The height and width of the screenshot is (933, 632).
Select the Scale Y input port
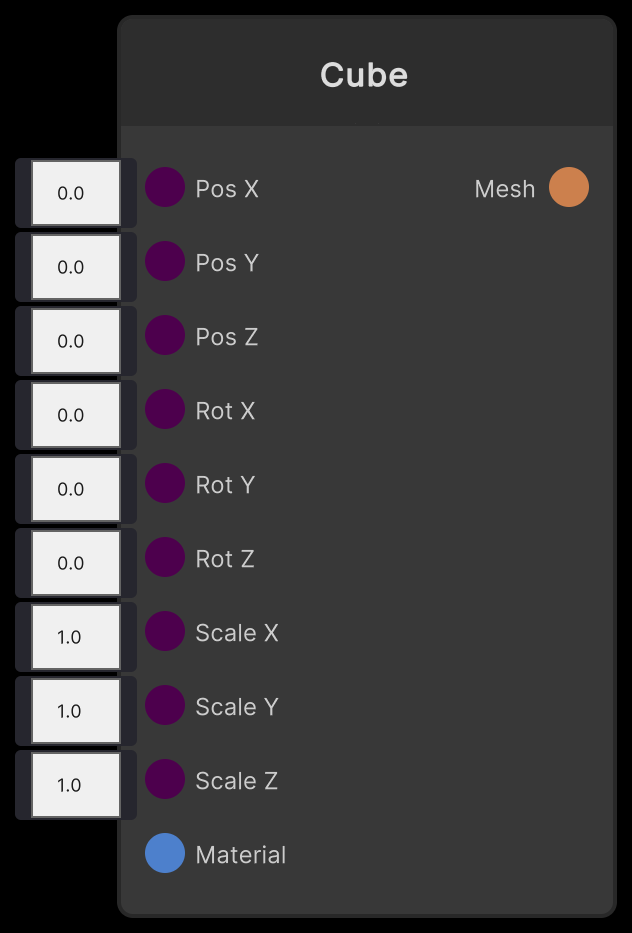pos(165,706)
